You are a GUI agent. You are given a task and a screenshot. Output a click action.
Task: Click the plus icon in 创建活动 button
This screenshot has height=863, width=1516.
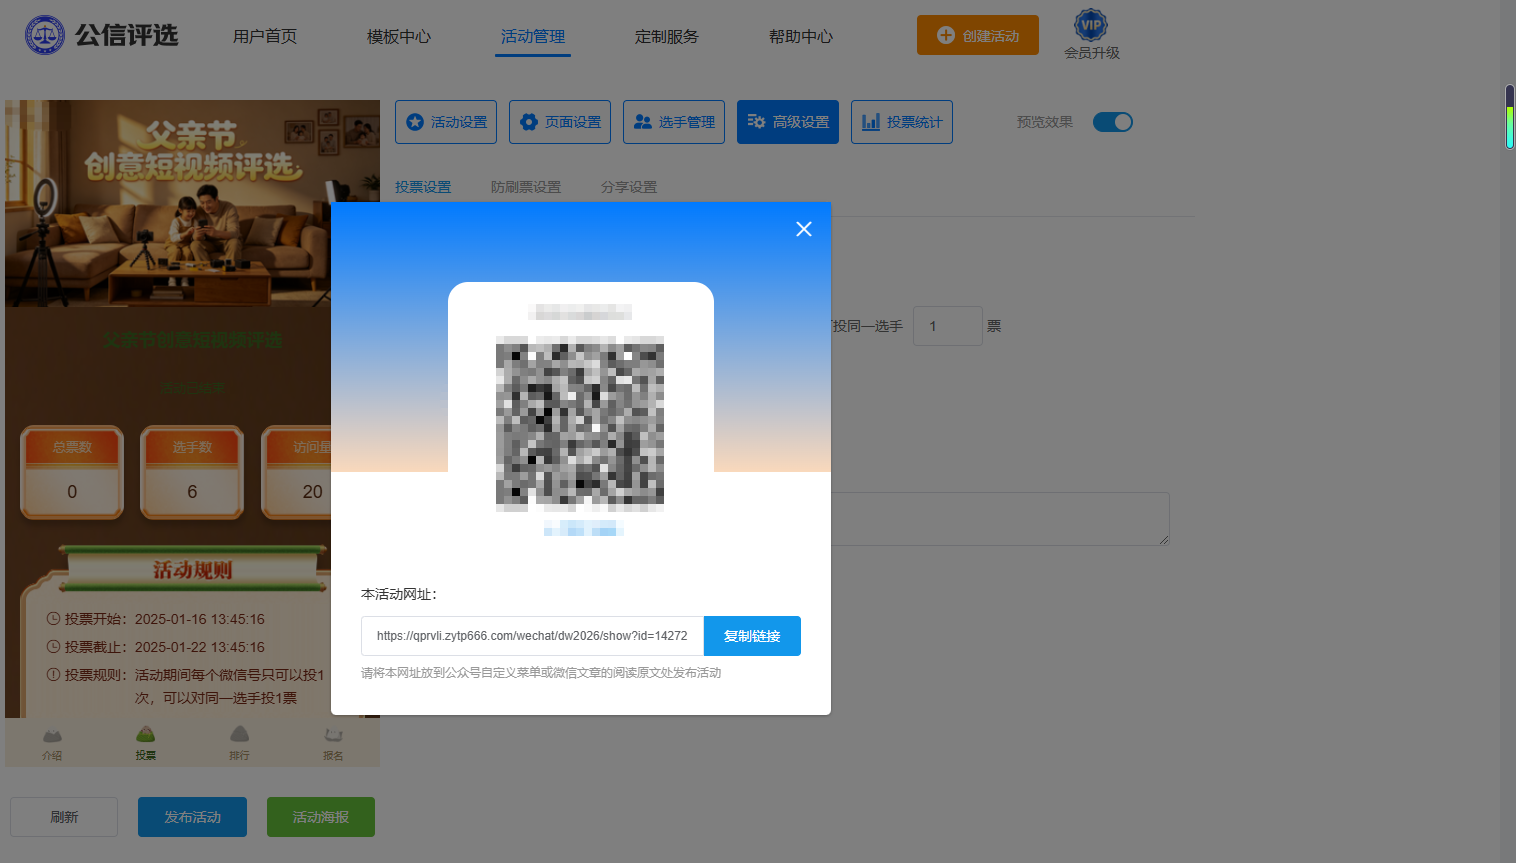coord(945,35)
